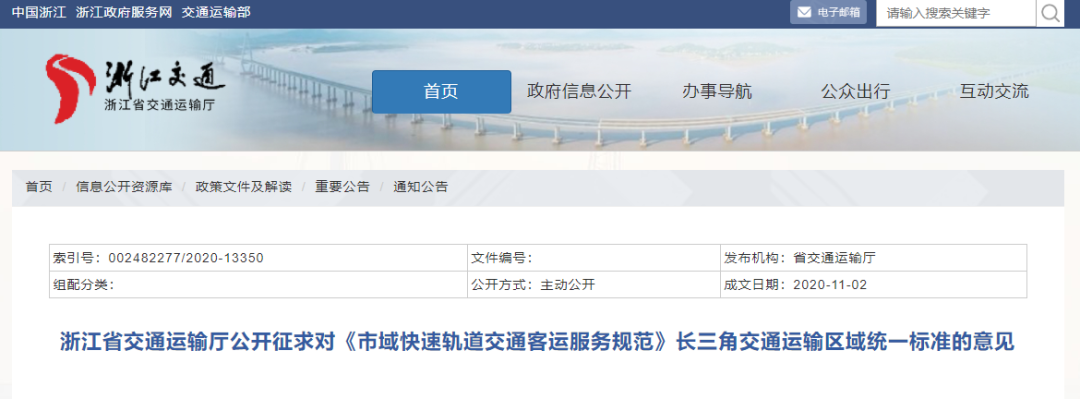
Task: Open the 公众出行 navigation menu
Action: coord(855,92)
